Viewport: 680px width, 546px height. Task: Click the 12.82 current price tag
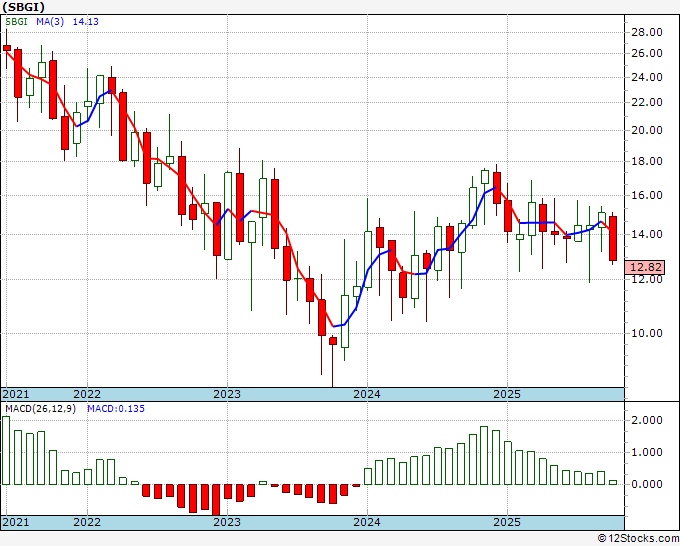(x=644, y=267)
